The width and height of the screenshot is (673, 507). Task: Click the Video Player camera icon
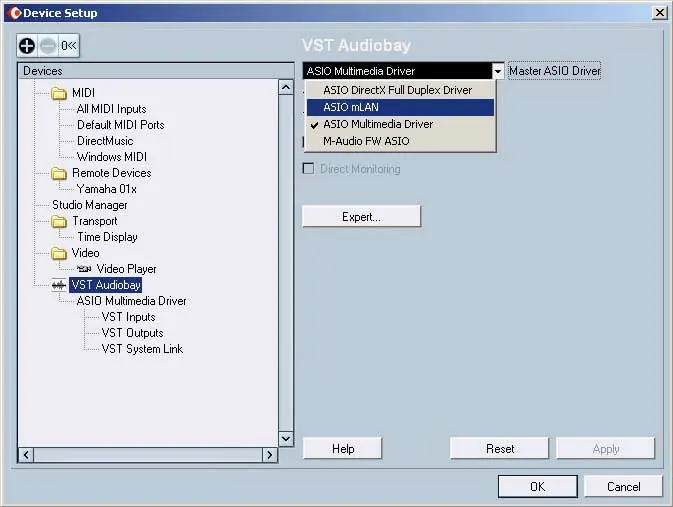point(84,269)
